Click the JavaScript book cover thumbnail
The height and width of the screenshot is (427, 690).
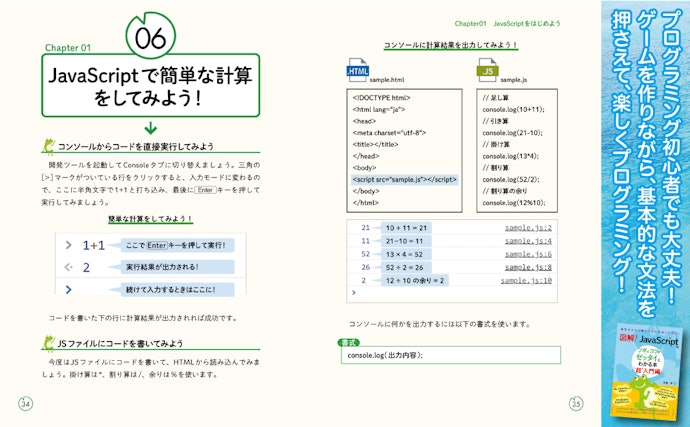point(646,373)
